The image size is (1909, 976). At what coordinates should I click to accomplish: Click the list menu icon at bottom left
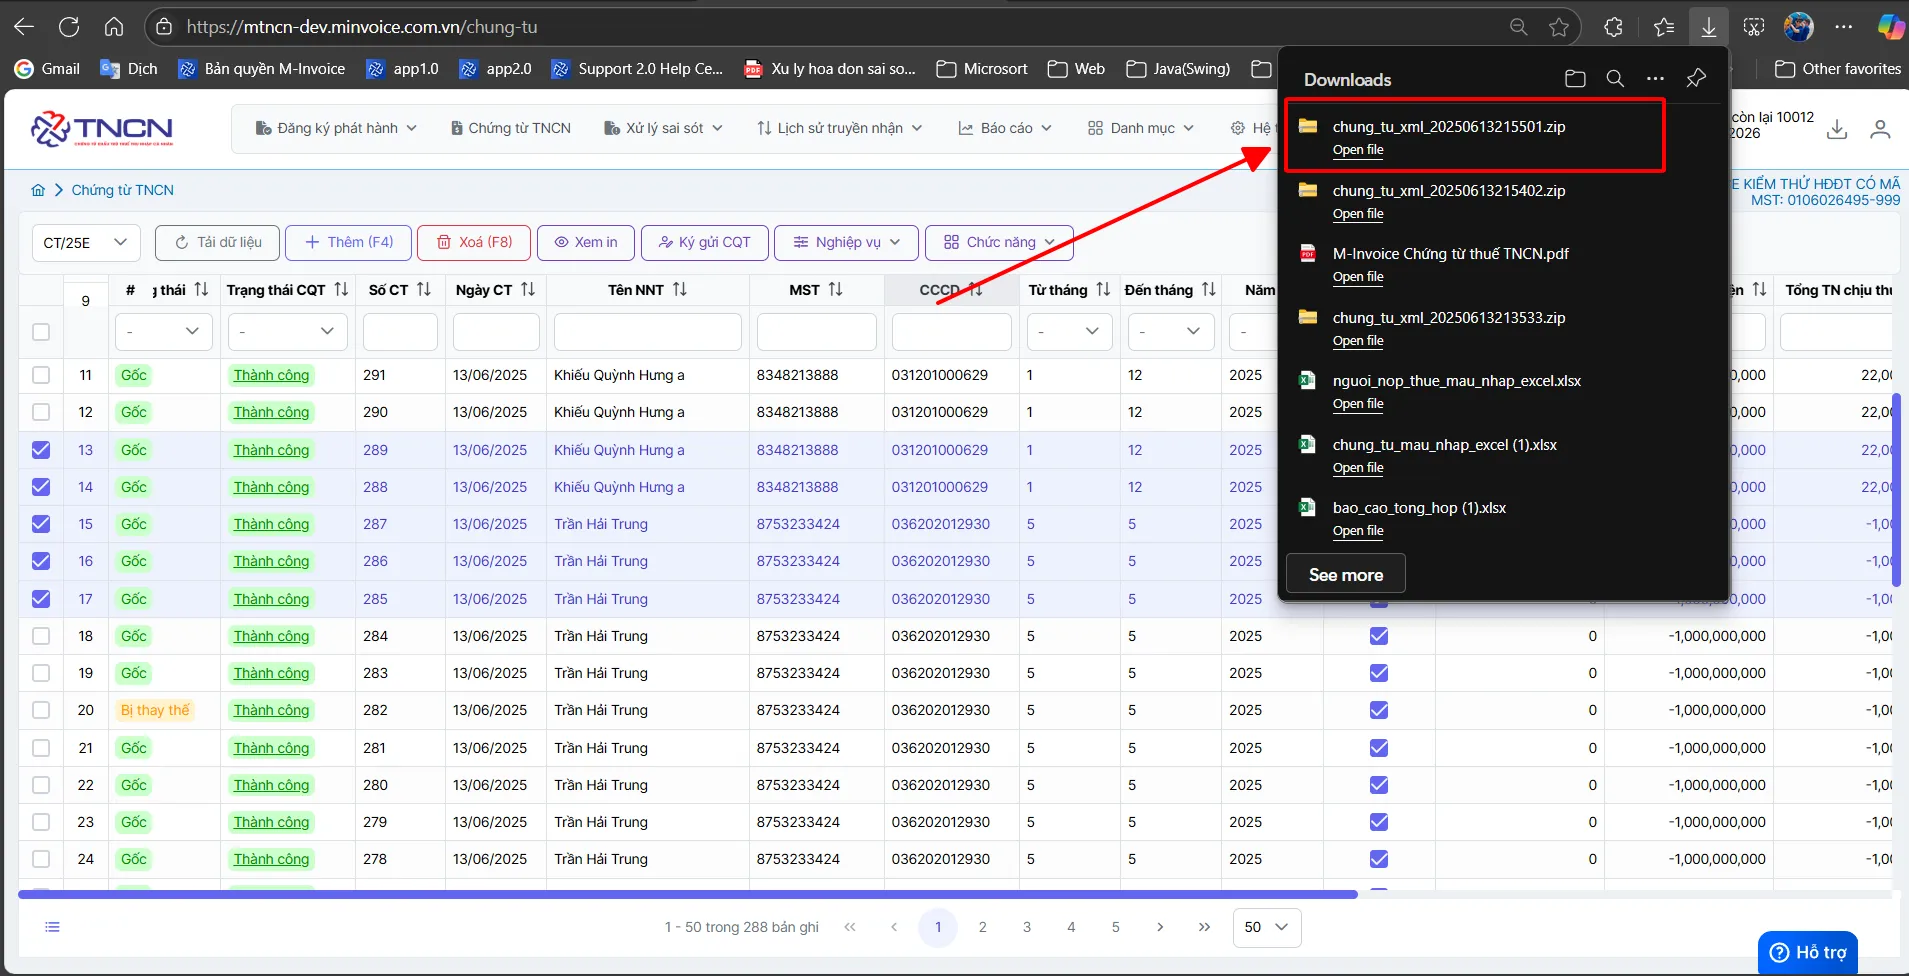[x=52, y=927]
